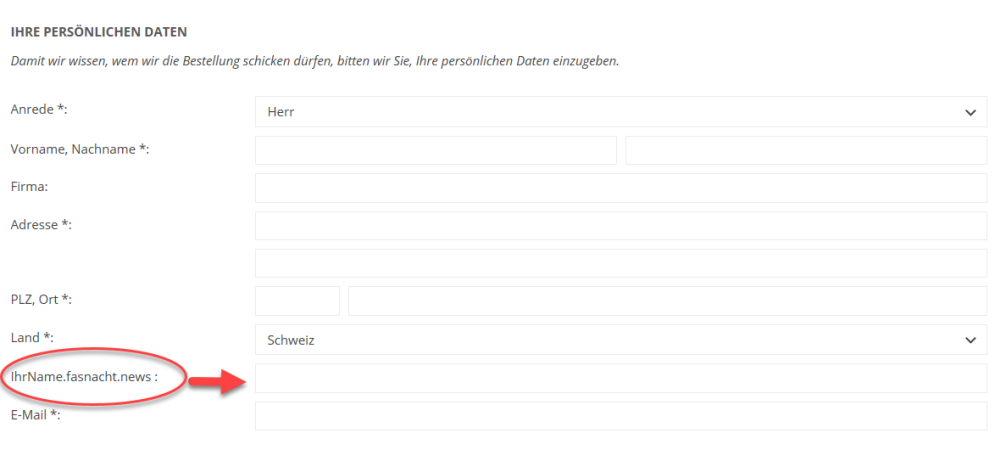Screen dimensions: 995x461
Task: Click the IhrName.fasnacht.news input field
Action: pyautogui.click(x=620, y=378)
